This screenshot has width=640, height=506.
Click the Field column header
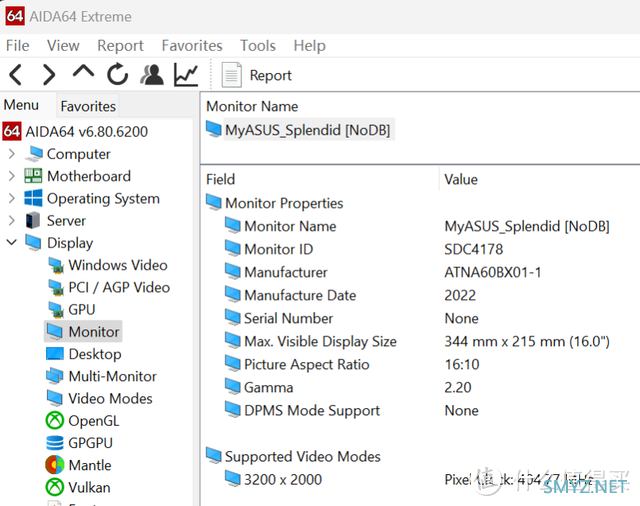tap(220, 180)
